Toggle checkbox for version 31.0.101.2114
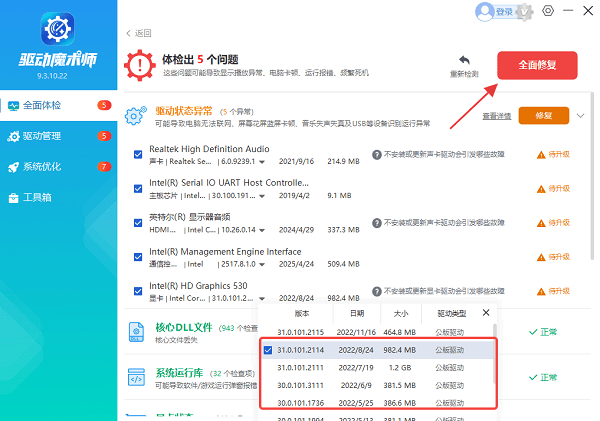This screenshot has width=600, height=421. (x=268, y=350)
